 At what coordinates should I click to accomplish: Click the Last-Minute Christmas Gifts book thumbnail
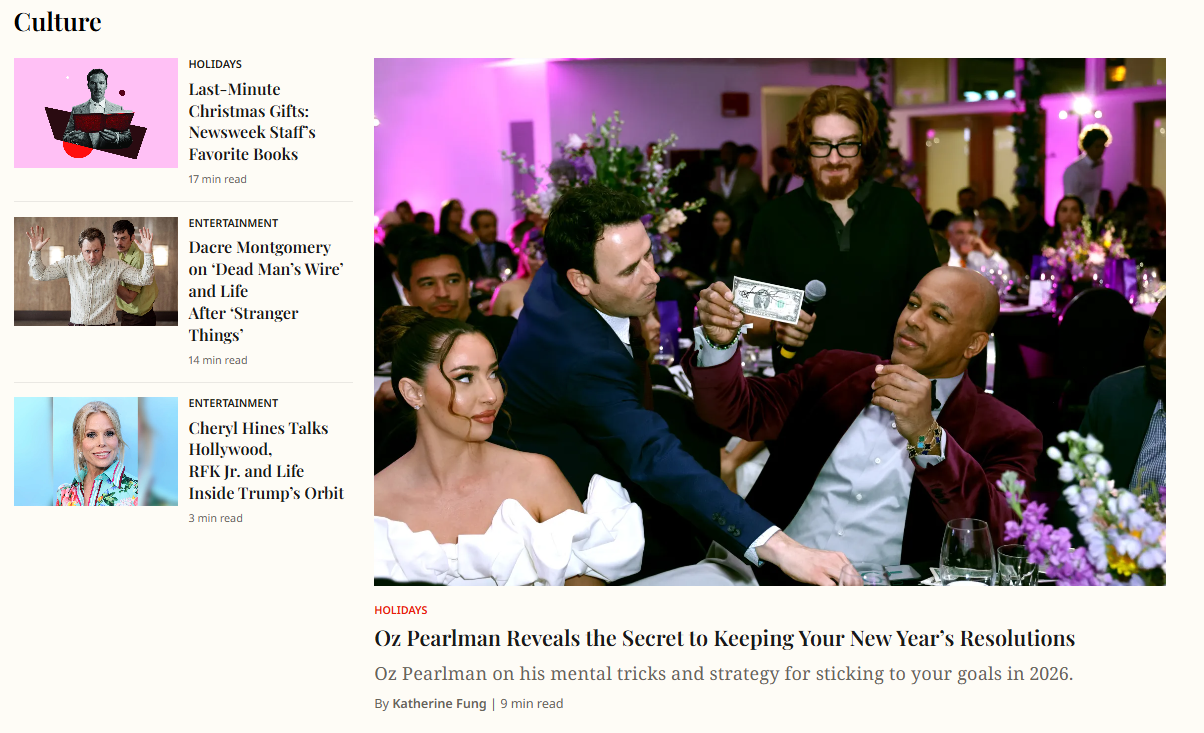coord(96,113)
